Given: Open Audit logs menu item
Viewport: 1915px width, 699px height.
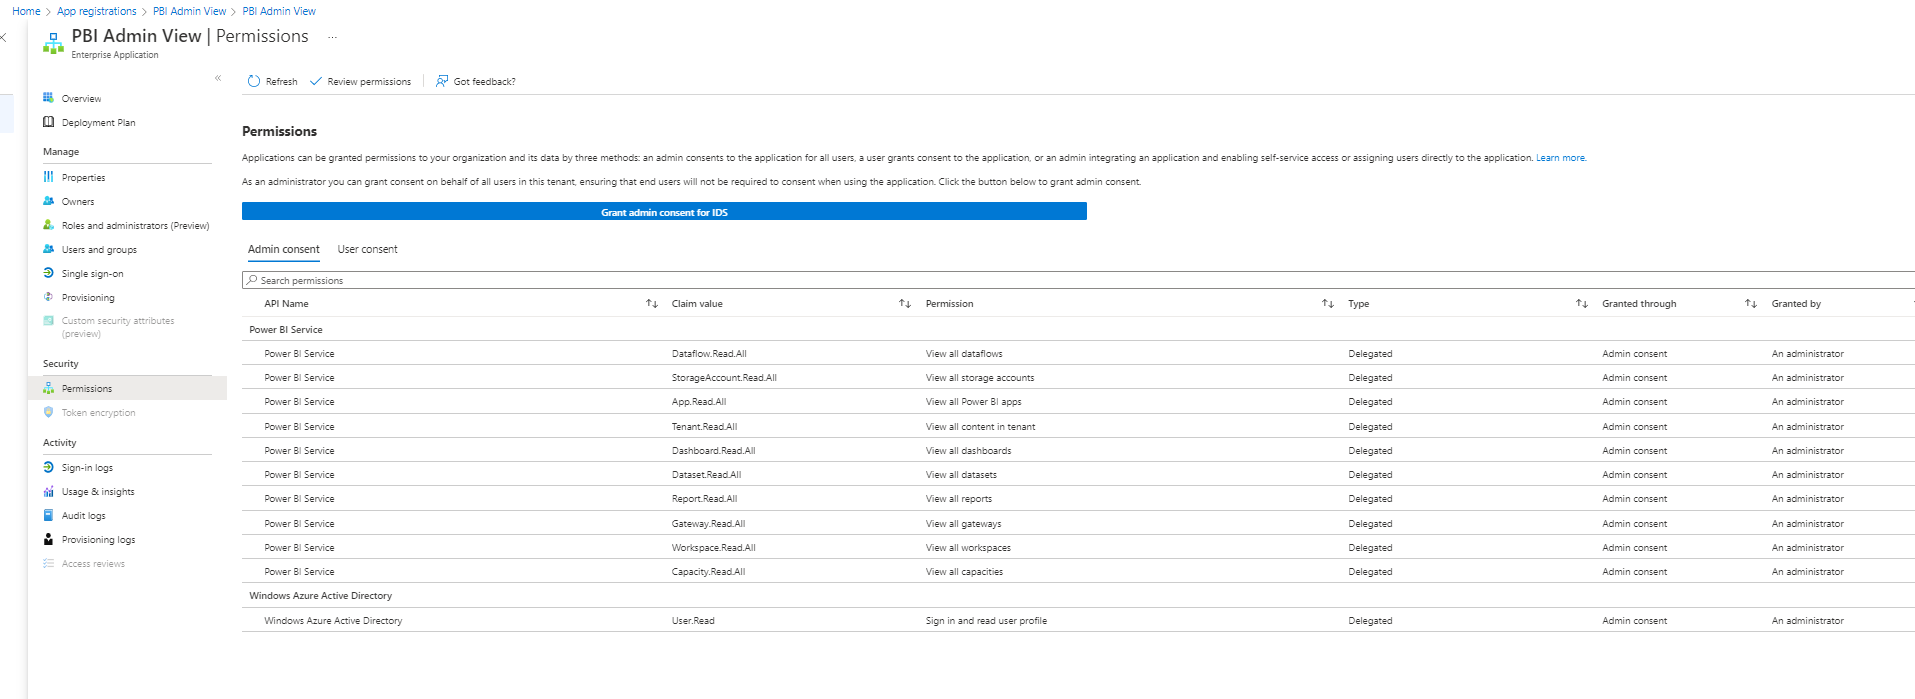Looking at the screenshot, I should [83, 516].
